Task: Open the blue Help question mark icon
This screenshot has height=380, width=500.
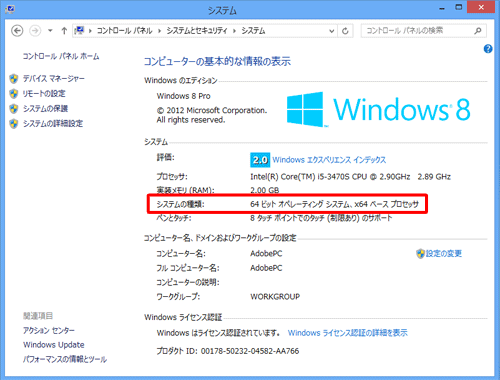Action: click(x=488, y=49)
